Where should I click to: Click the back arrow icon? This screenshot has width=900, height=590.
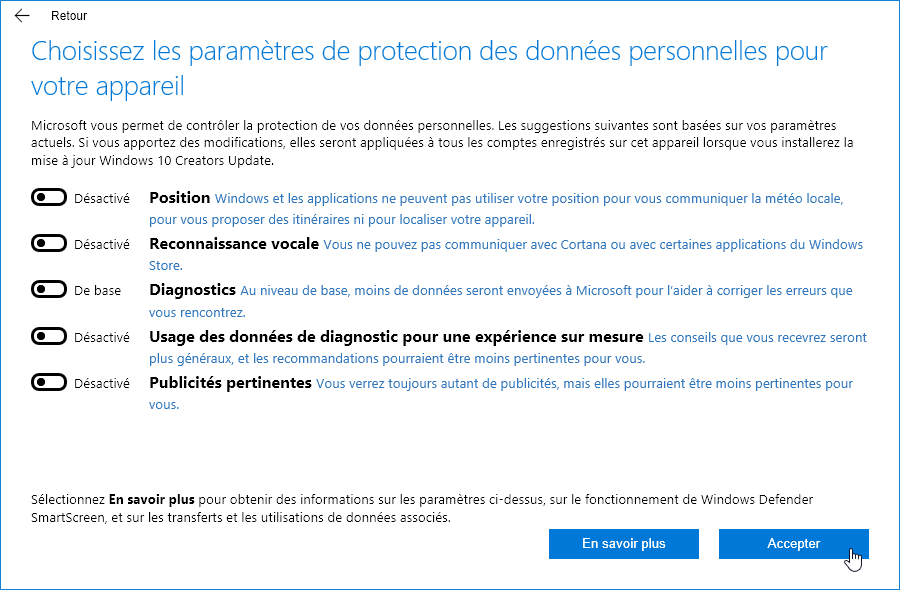tap(22, 15)
